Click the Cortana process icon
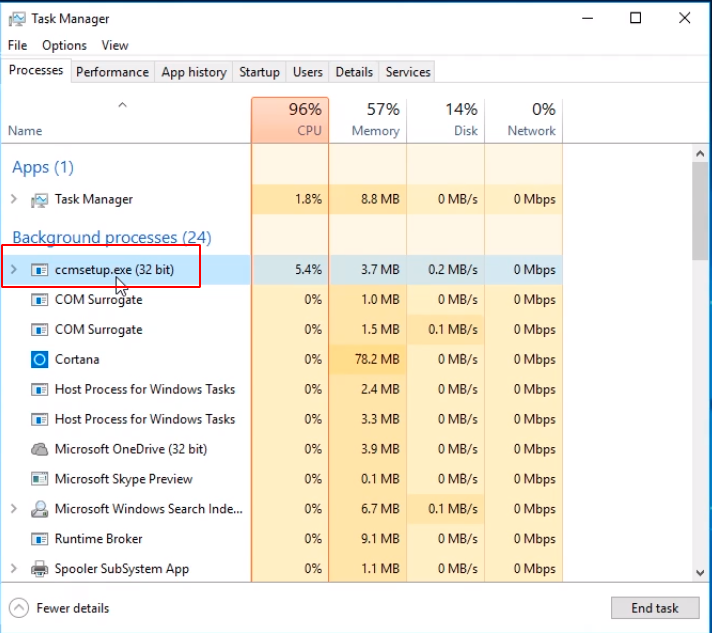 [x=40, y=360]
